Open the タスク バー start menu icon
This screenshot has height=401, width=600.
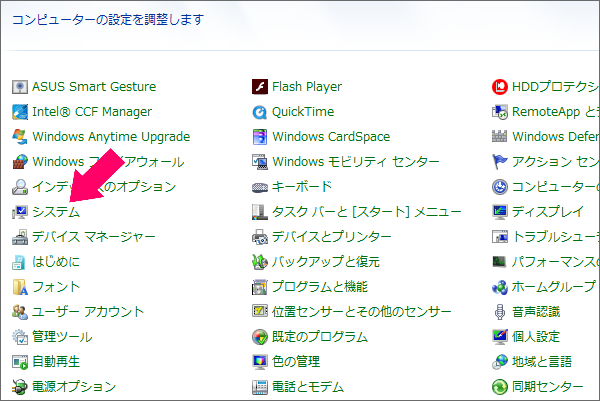(x=260, y=212)
